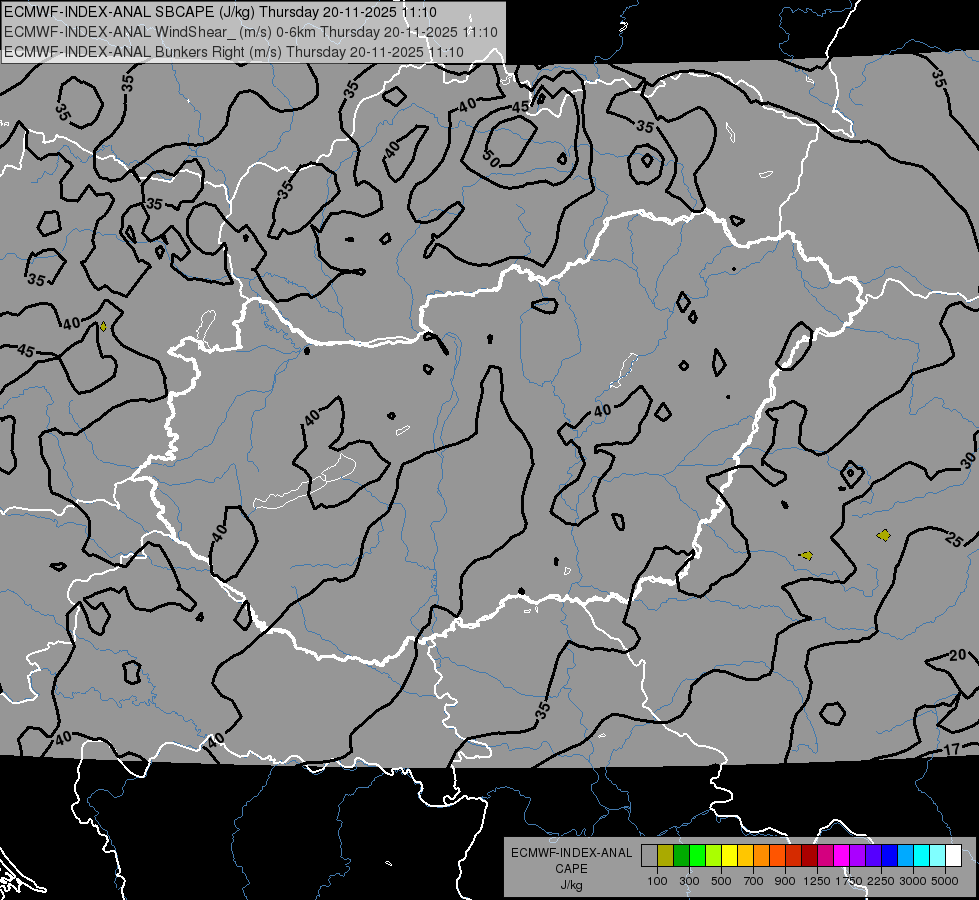The height and width of the screenshot is (900, 979).
Task: Click legend value 3000
Action: [913, 881]
